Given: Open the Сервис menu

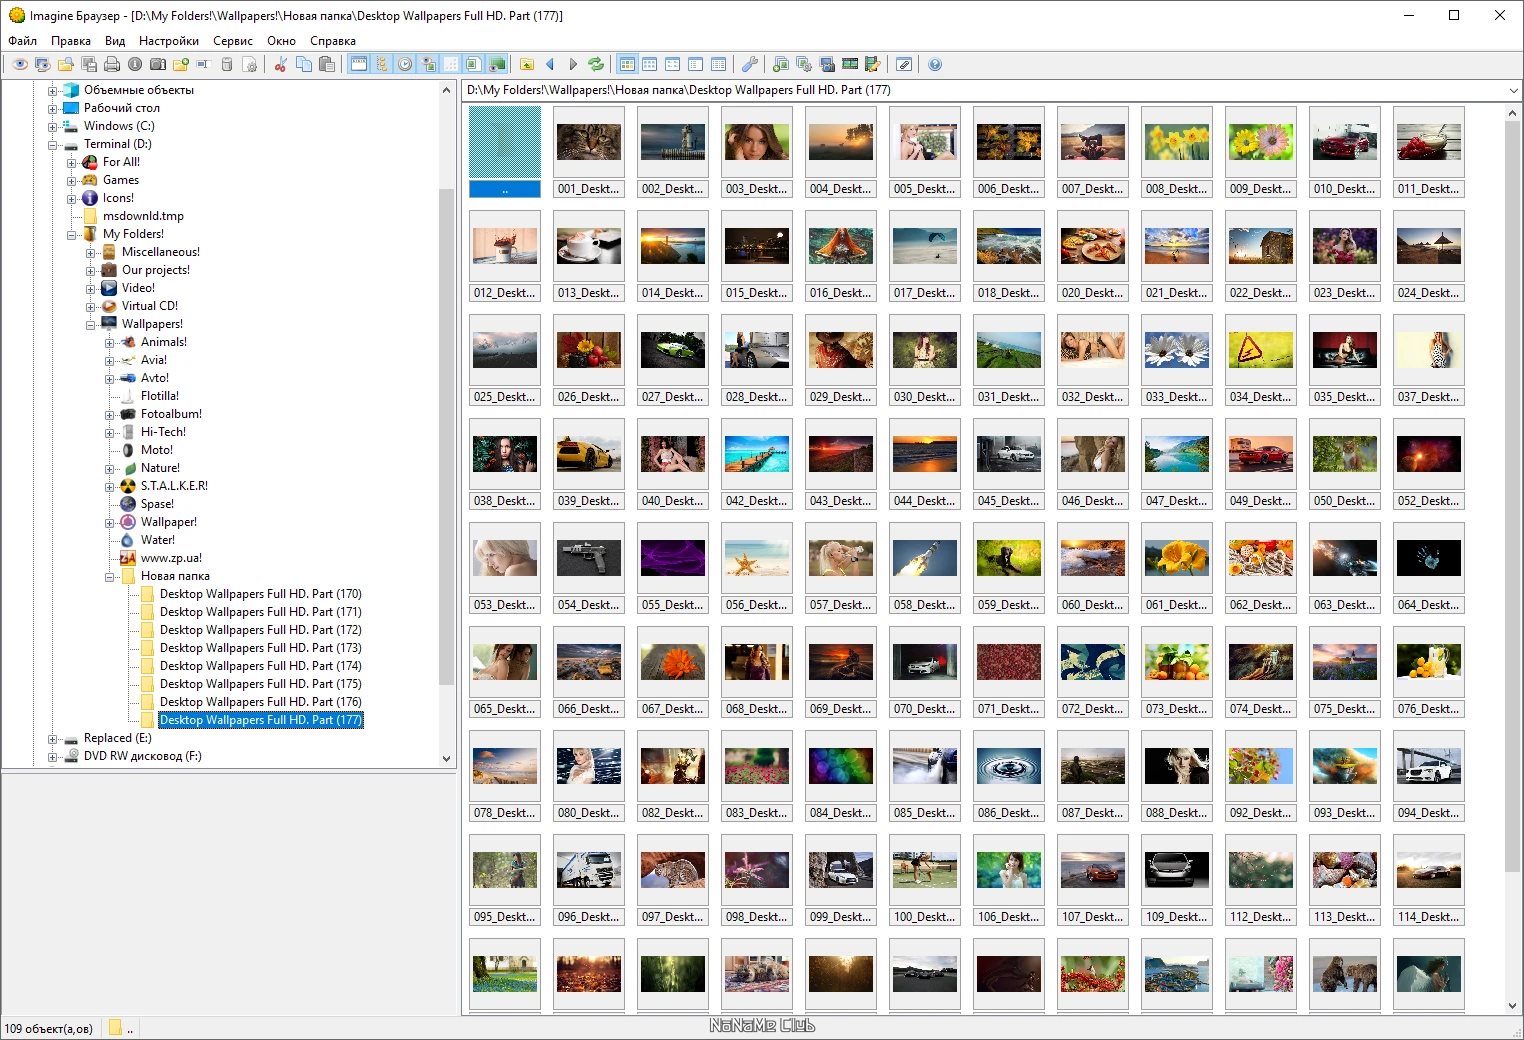Looking at the screenshot, I should click(x=233, y=41).
